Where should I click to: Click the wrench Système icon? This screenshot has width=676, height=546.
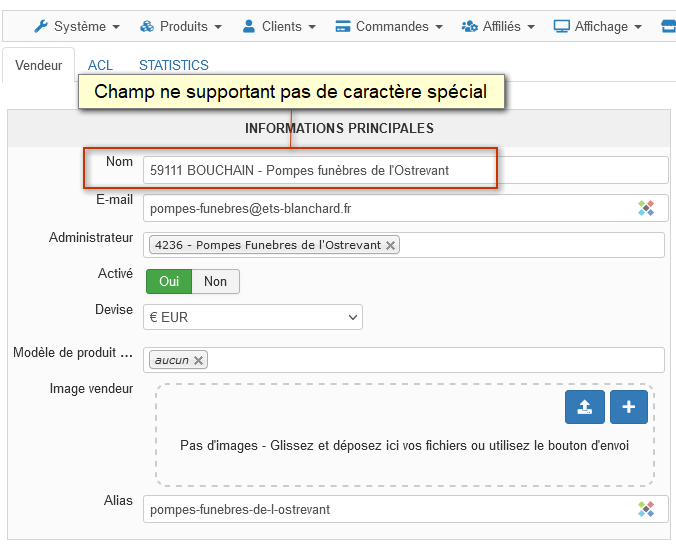pyautogui.click(x=41, y=26)
